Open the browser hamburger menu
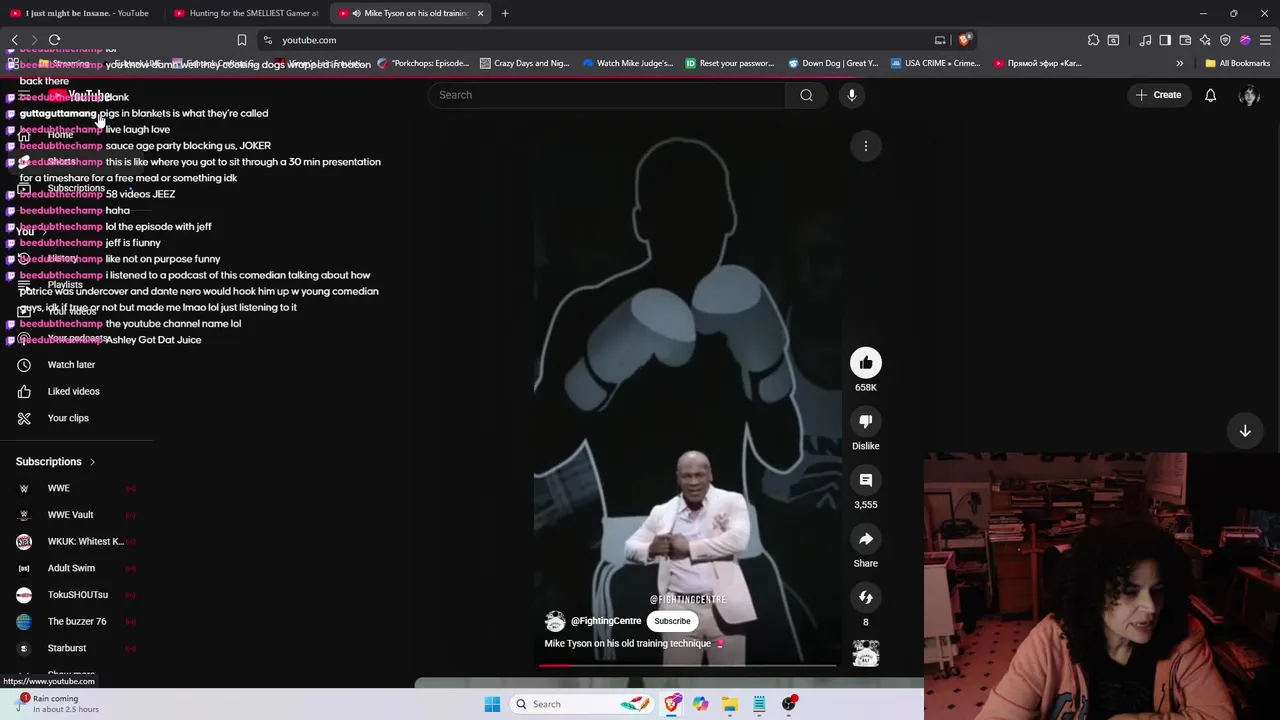The image size is (1280, 720). pos(1265,40)
